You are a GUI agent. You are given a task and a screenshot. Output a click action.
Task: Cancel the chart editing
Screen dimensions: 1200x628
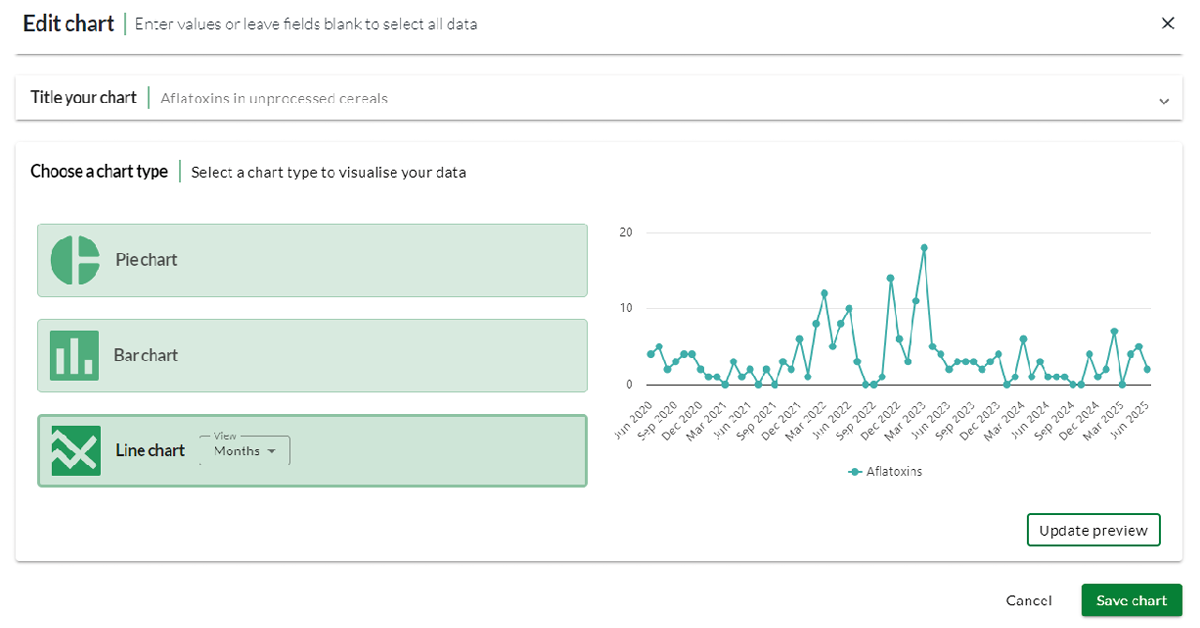click(x=1028, y=600)
